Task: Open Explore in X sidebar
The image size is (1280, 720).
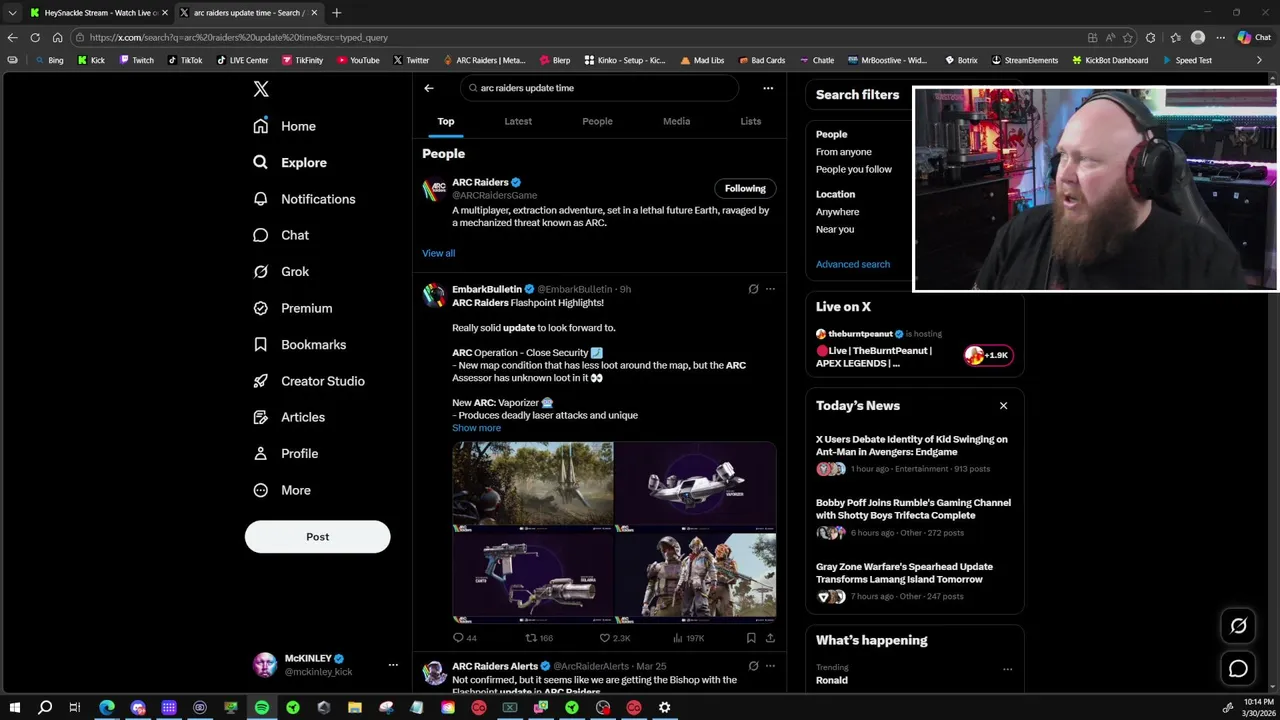Action: (290, 163)
